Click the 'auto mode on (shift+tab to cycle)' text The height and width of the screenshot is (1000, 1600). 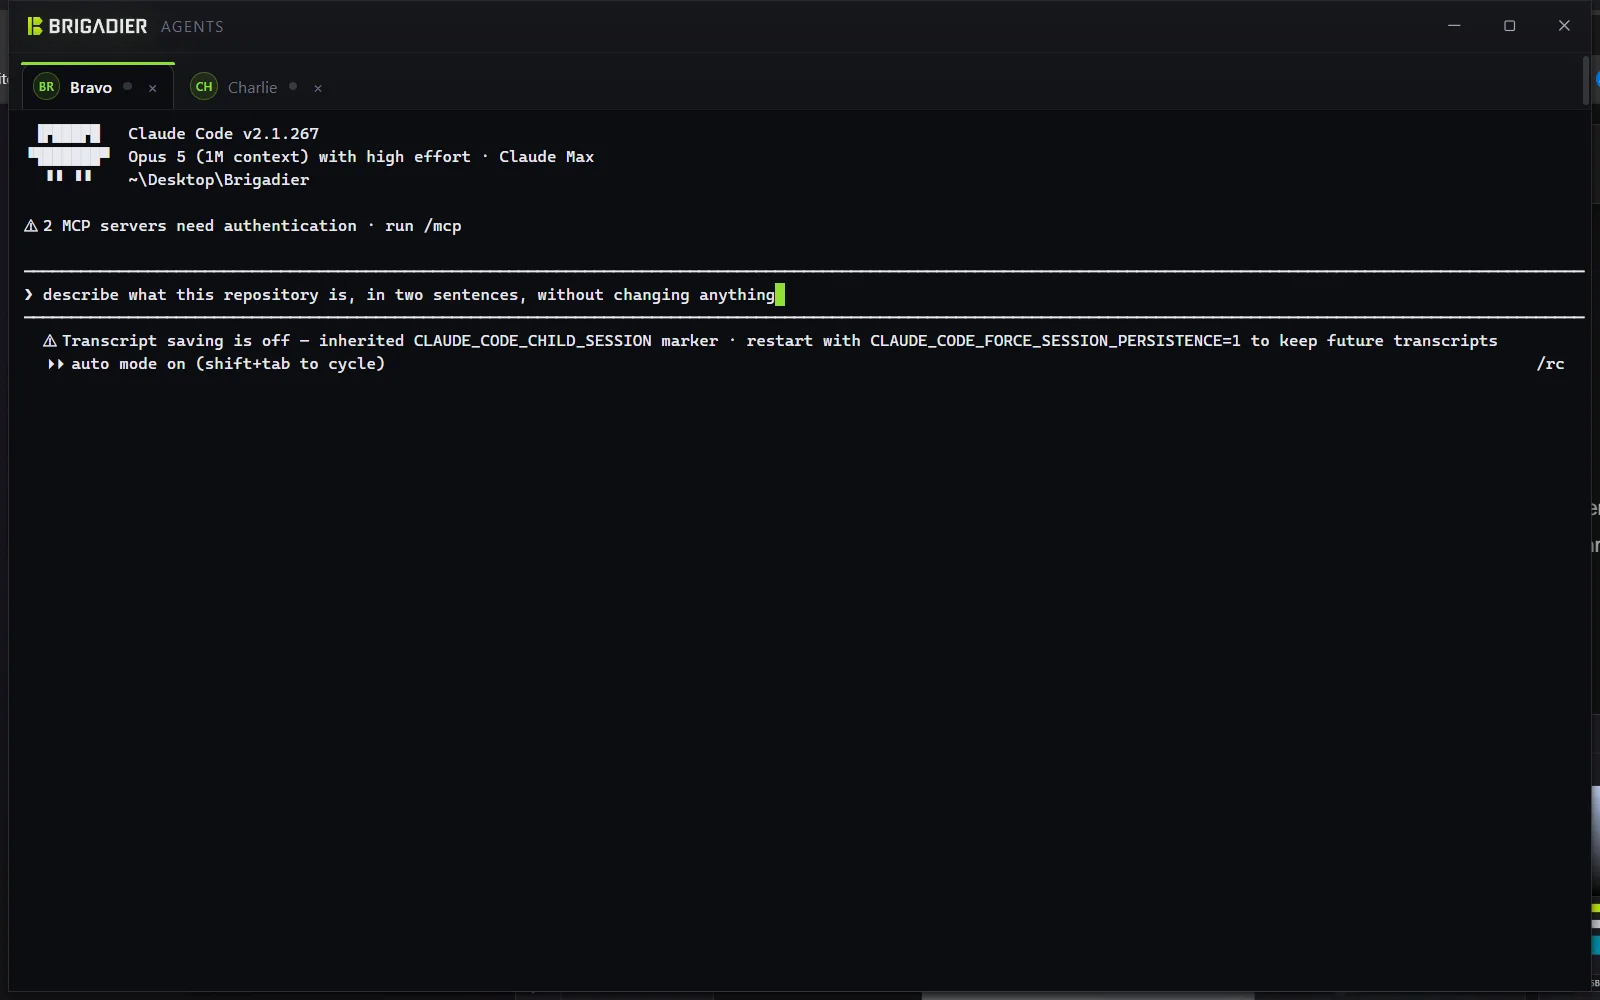pos(228,364)
